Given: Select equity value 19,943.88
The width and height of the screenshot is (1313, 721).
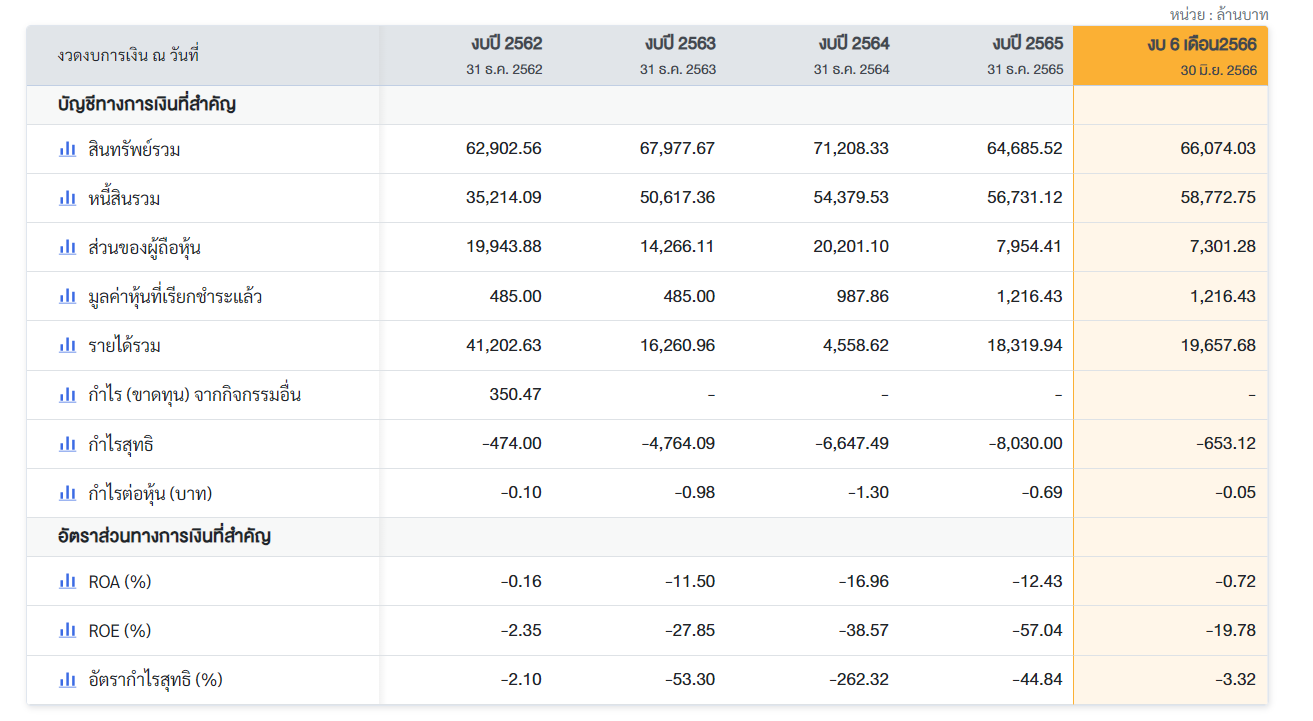Looking at the screenshot, I should (x=504, y=247).
